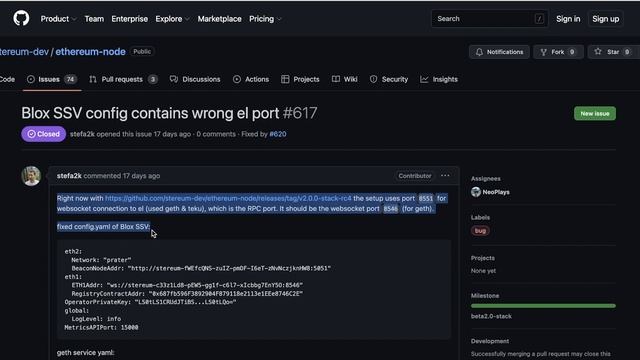640x360 pixels.
Task: Click the BeaconNodeAddr code line
Action: [201, 269]
